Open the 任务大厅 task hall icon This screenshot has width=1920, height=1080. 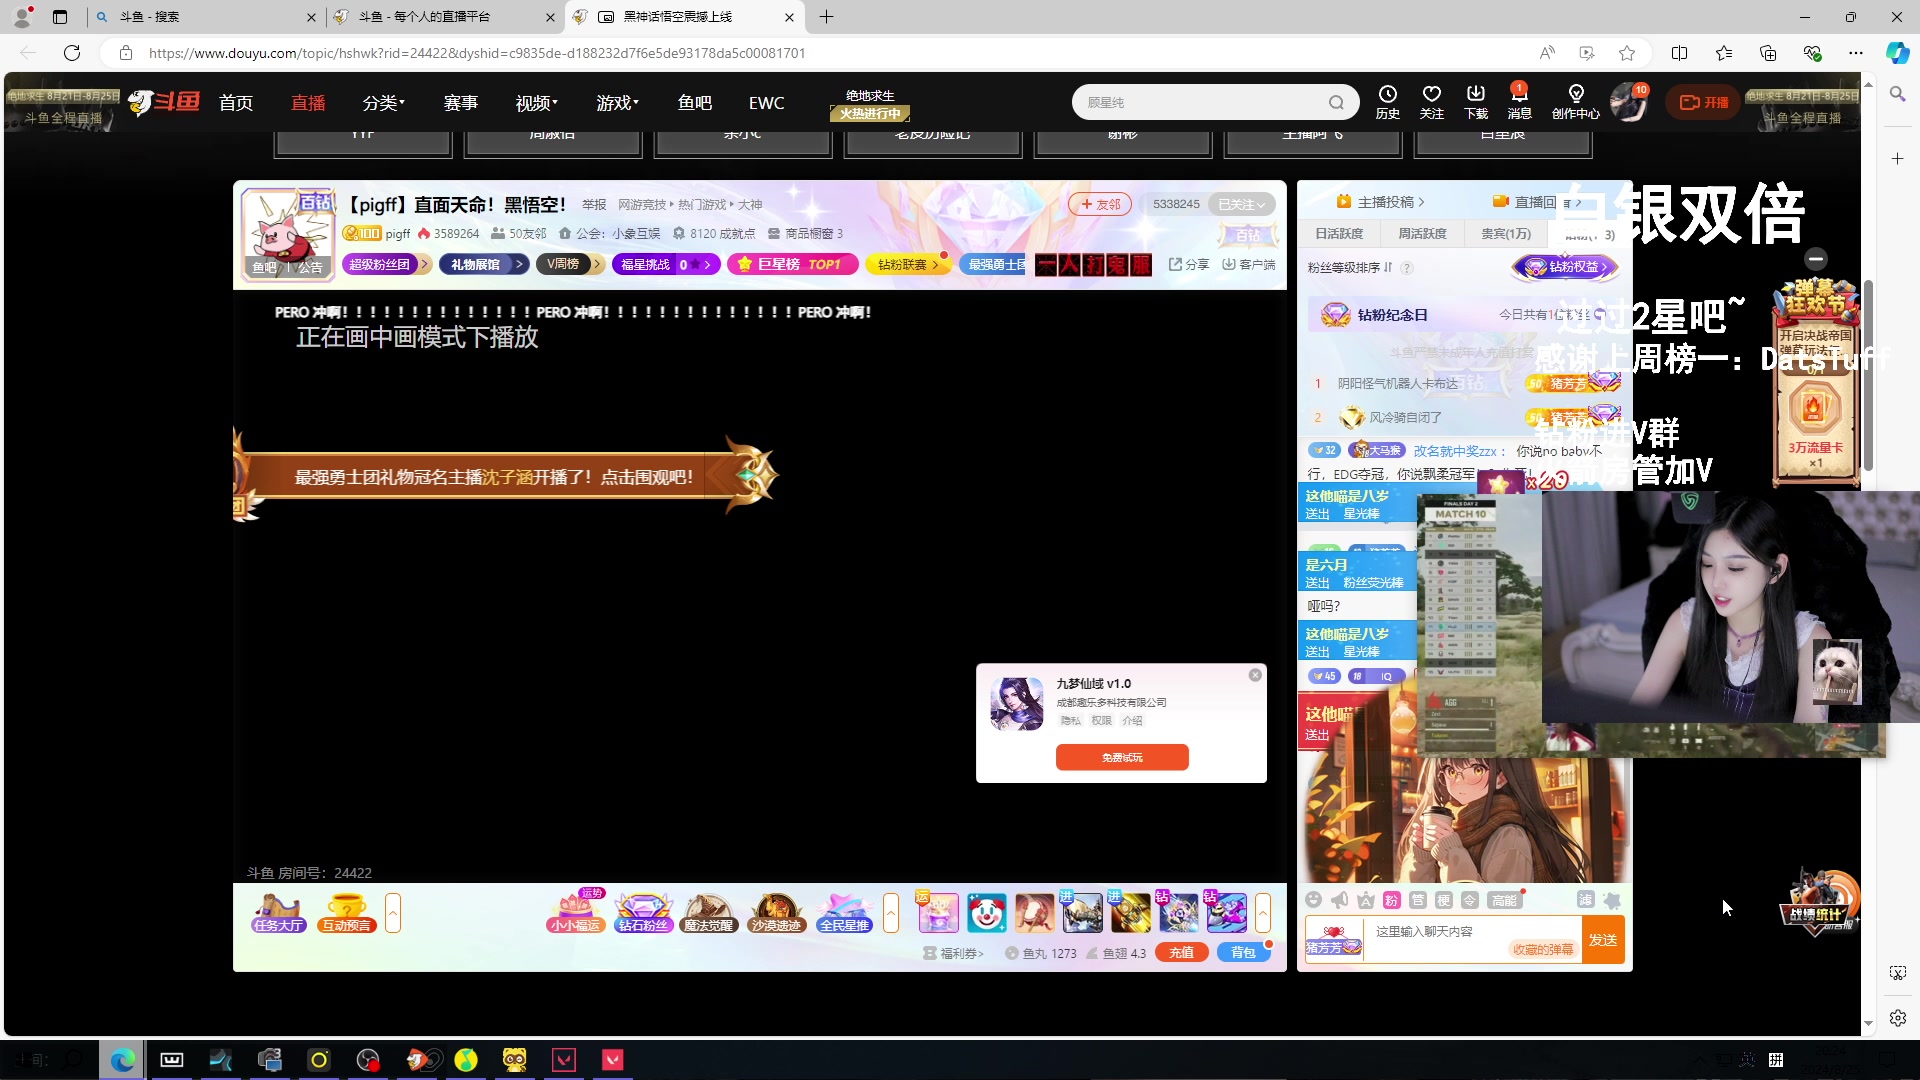pos(279,912)
